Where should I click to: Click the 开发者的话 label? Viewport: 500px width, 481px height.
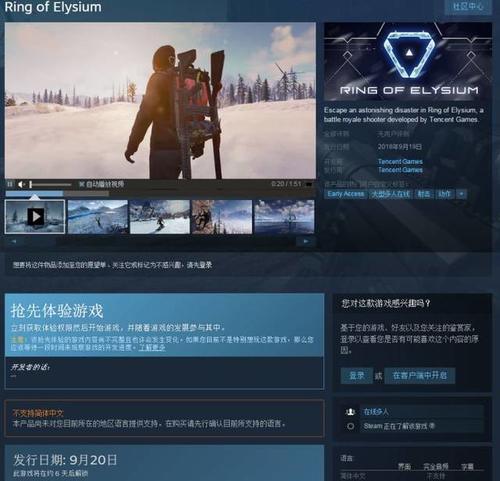pyautogui.click(x=30, y=367)
